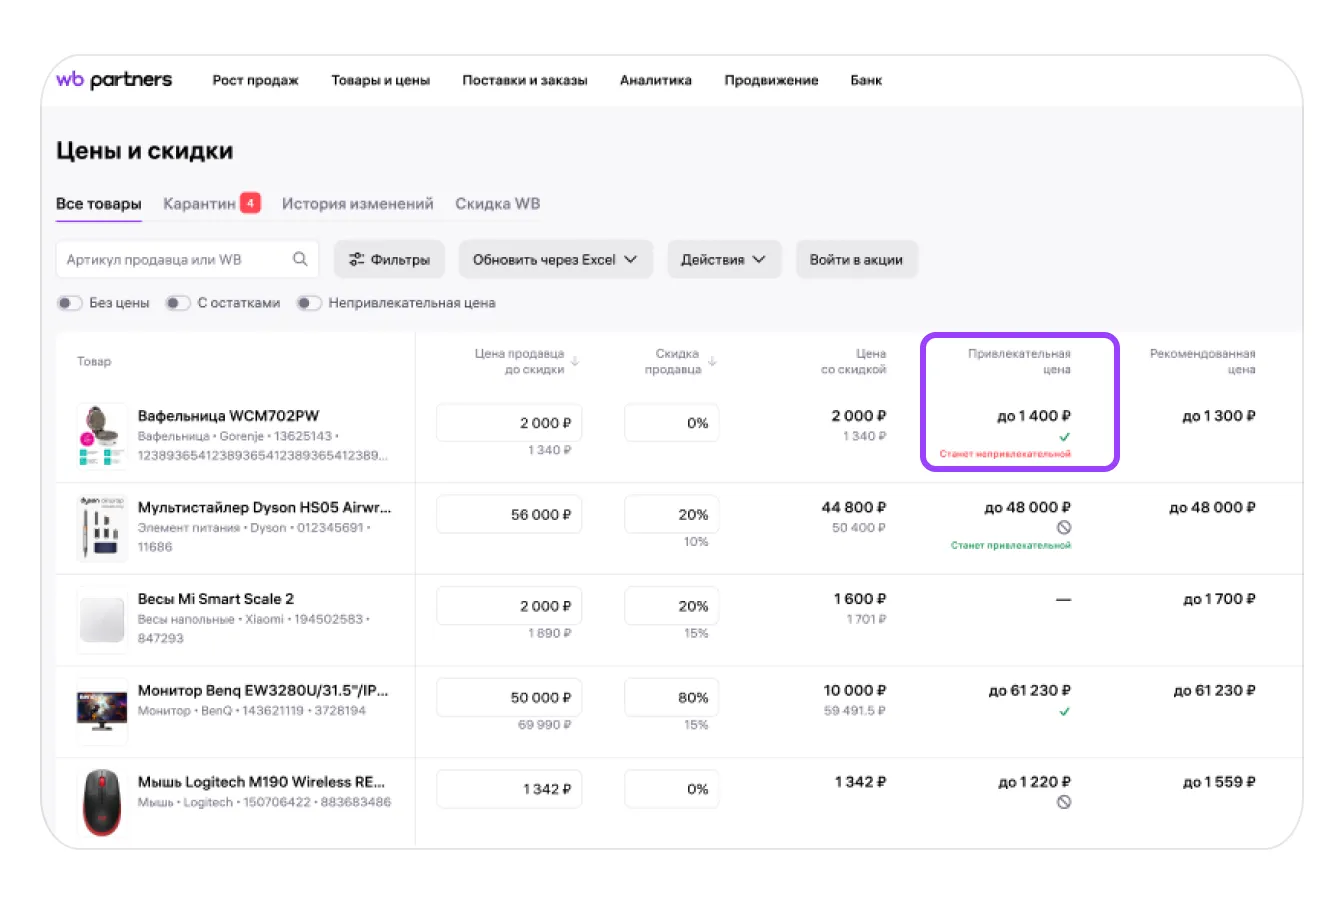The width and height of the screenshot is (1344, 904).
Task: Edit price field 2 000 ₽ for Вафельница
Action: 509,423
